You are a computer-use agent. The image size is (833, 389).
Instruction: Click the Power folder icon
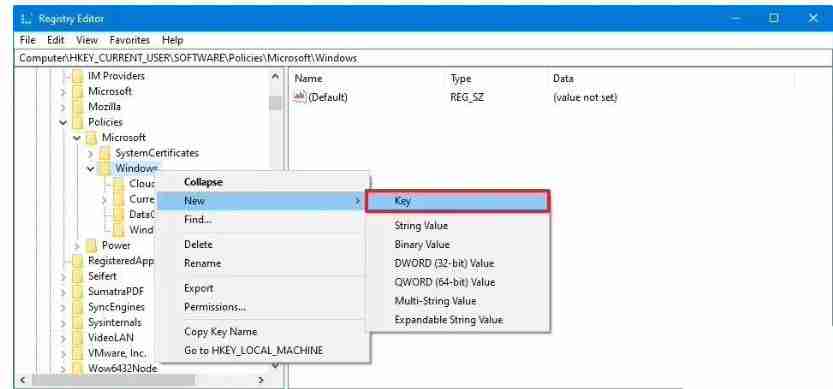coord(91,246)
